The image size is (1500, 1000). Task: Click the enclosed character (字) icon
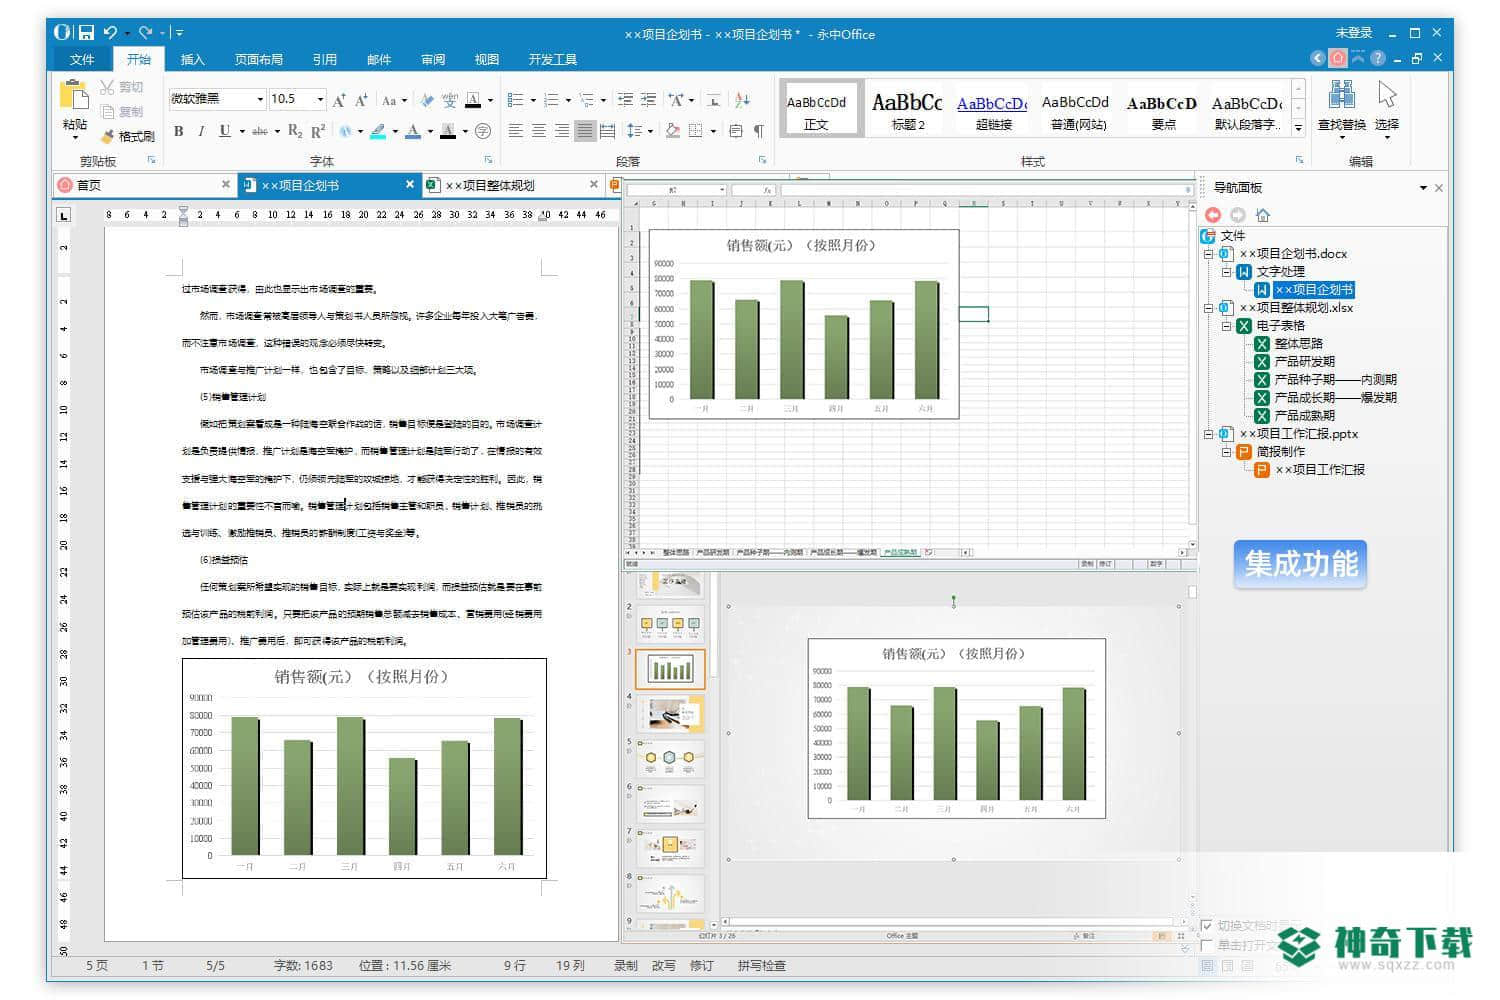[x=483, y=131]
